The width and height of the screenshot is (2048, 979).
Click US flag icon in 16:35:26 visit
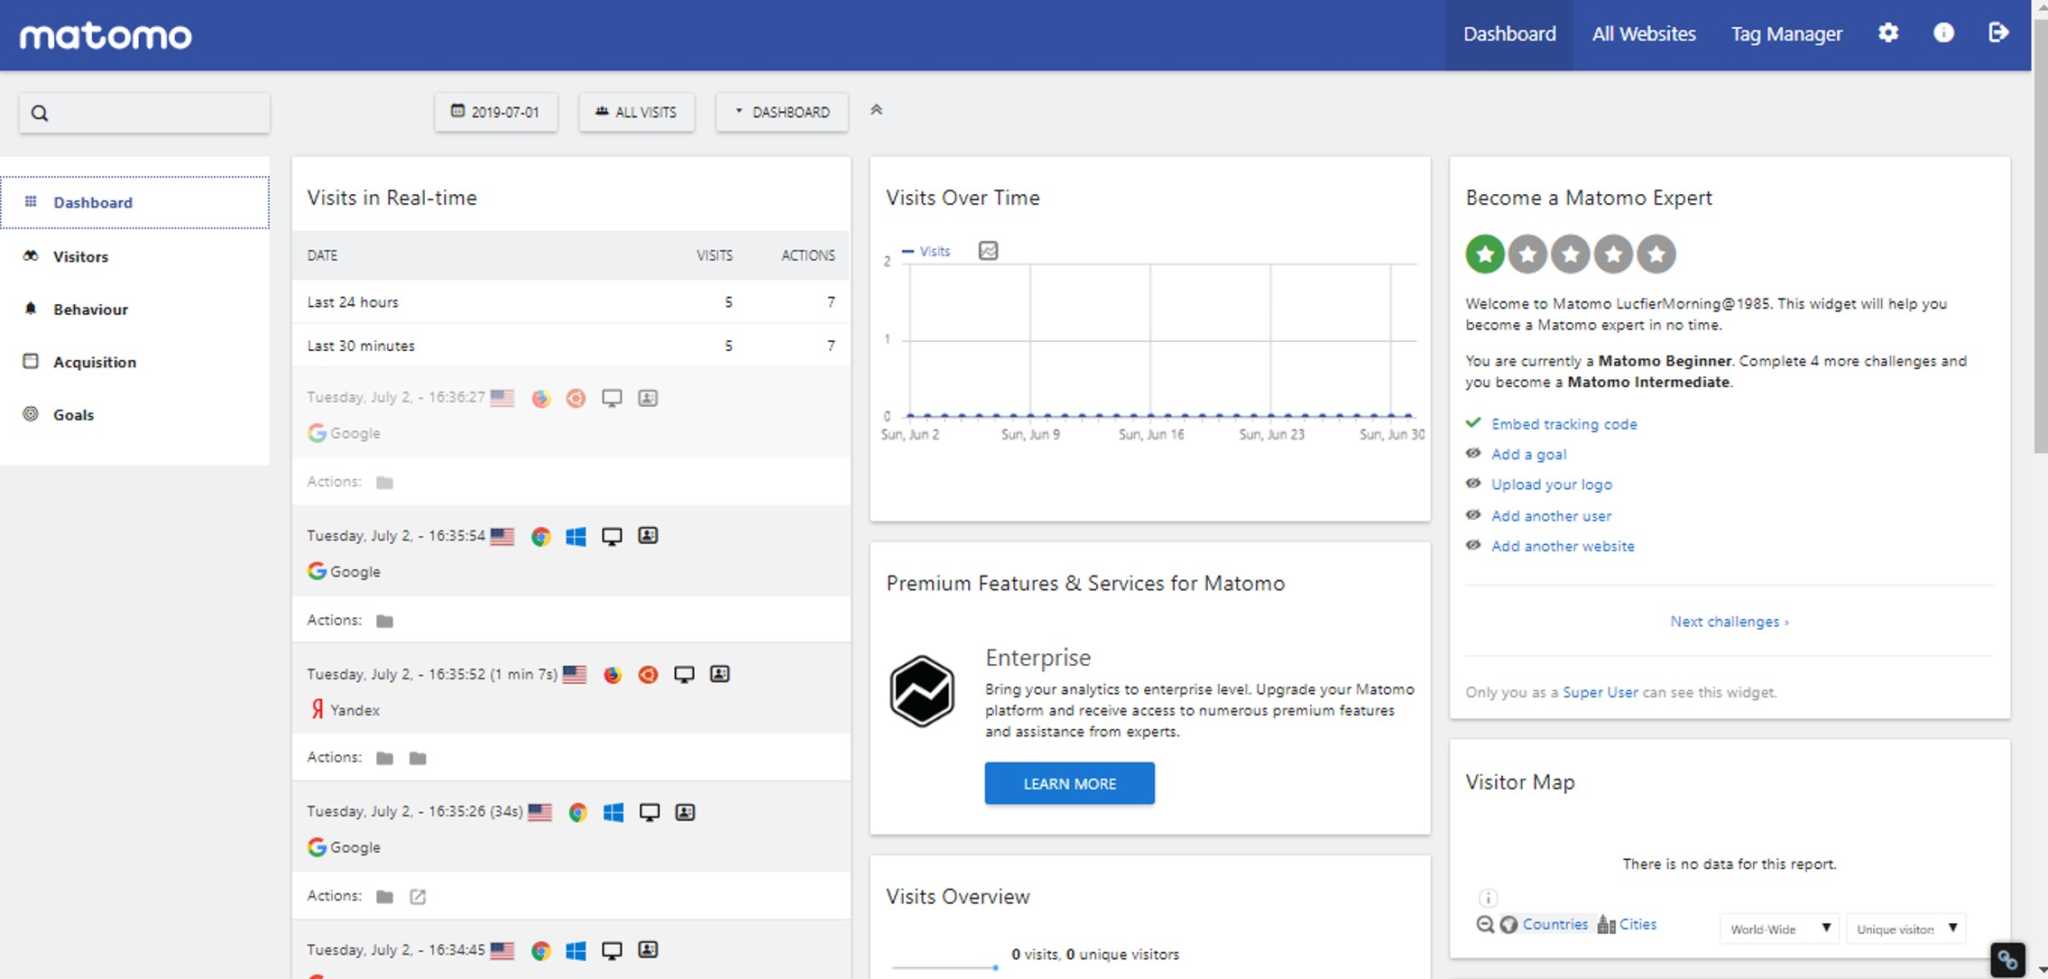(540, 812)
